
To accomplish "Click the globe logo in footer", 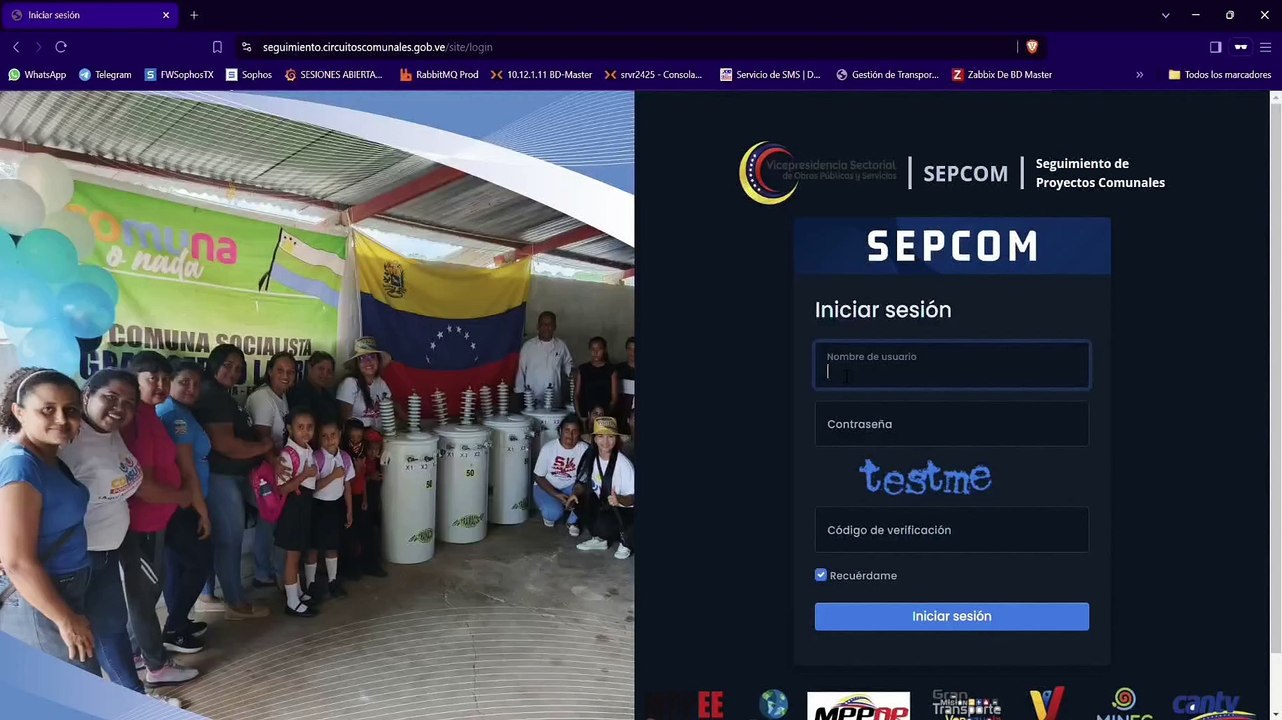I will (773, 704).
